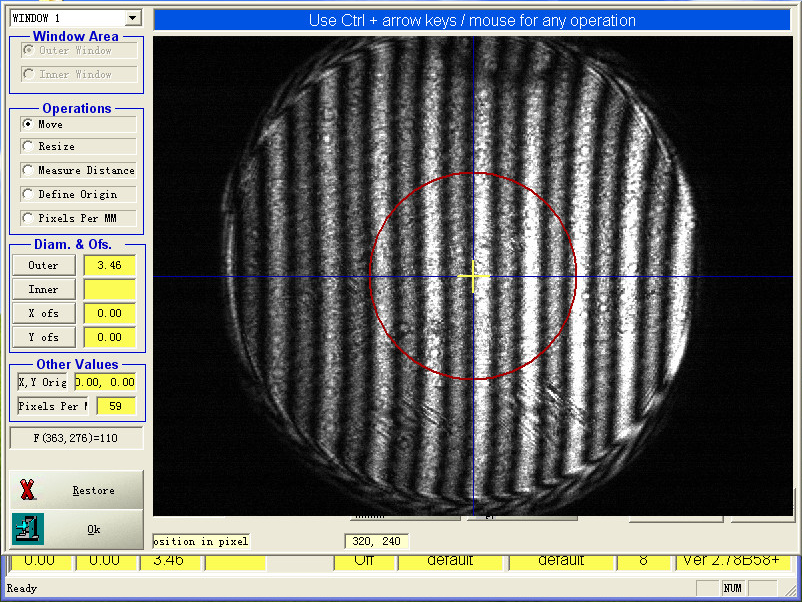Click the red X icon on Restore
This screenshot has height=602, width=802.
click(28, 490)
